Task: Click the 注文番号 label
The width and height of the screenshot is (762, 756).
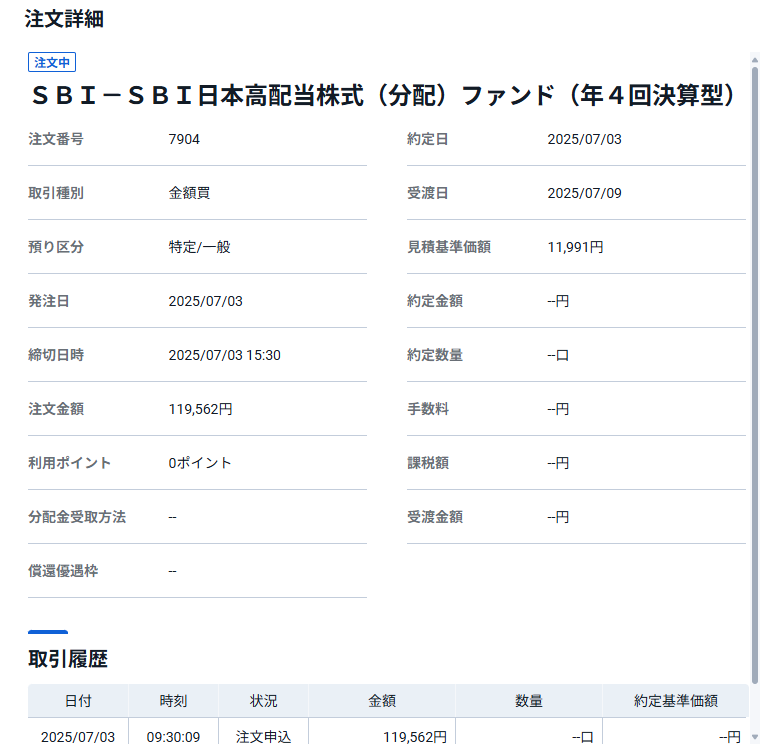Action: 56,139
